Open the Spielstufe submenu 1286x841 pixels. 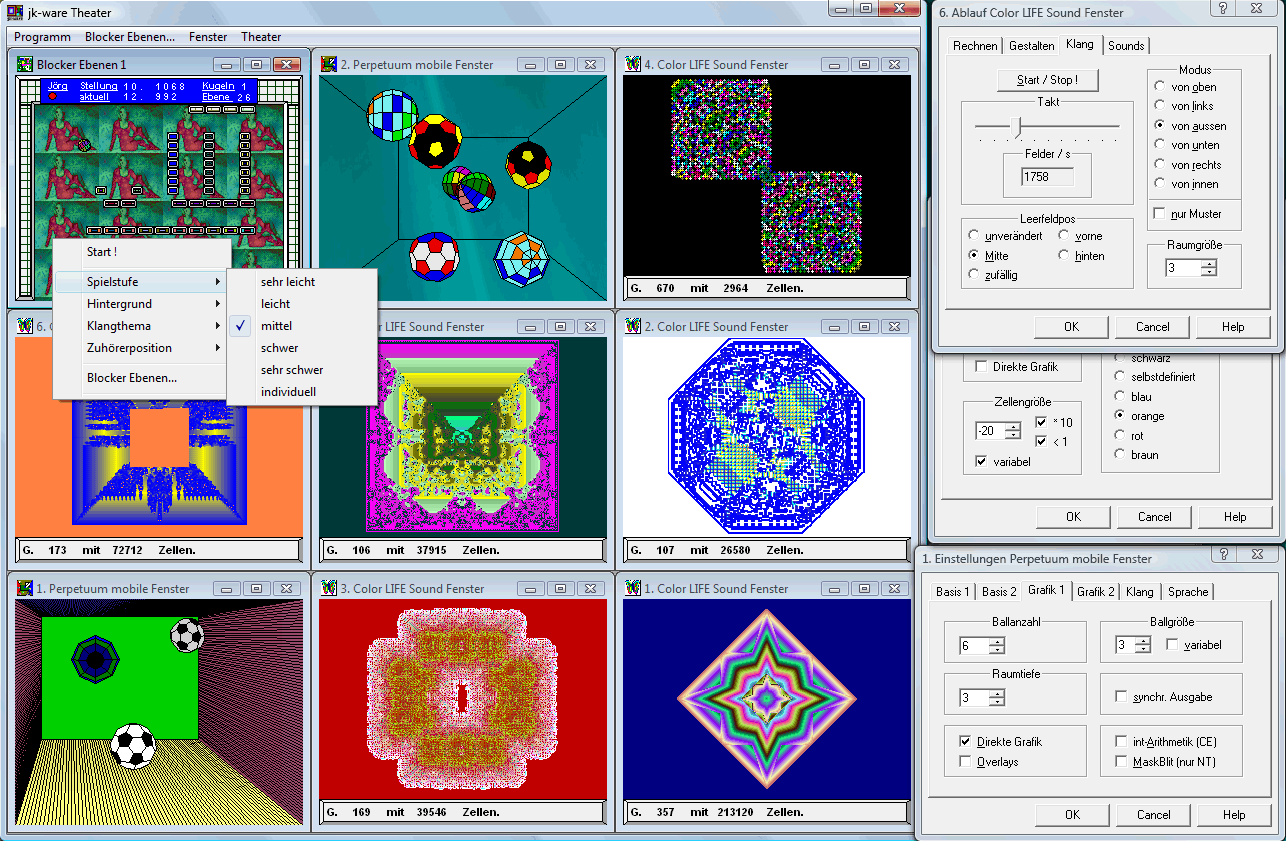(x=141, y=282)
